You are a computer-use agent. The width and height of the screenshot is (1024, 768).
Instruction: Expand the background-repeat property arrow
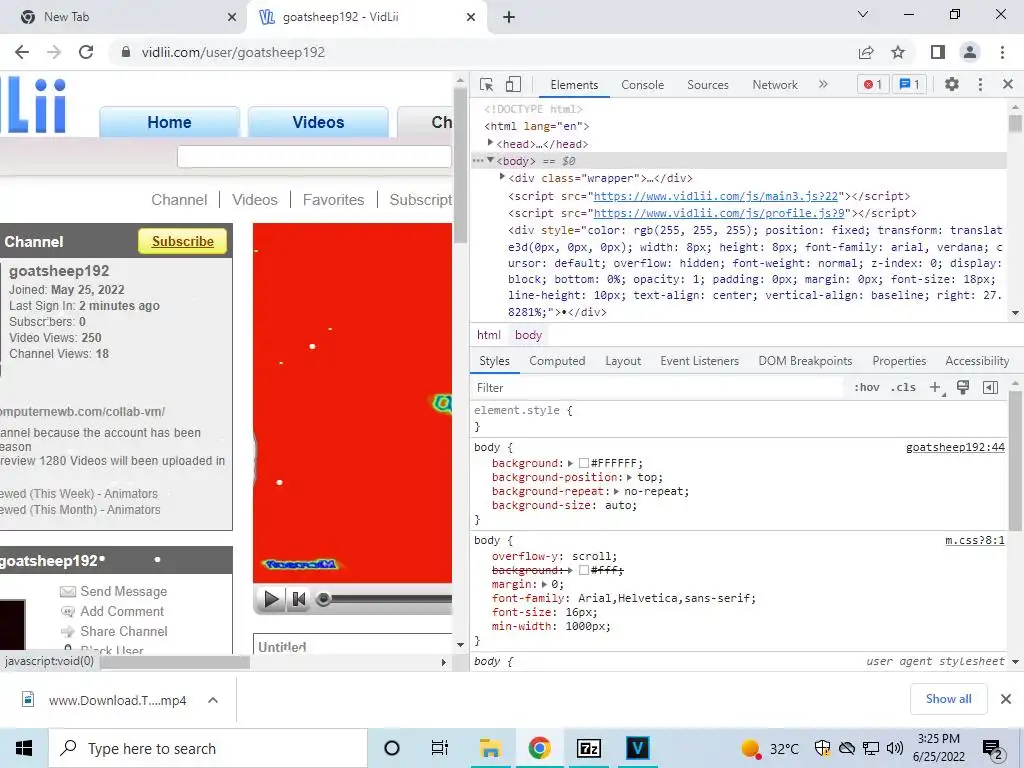616,491
